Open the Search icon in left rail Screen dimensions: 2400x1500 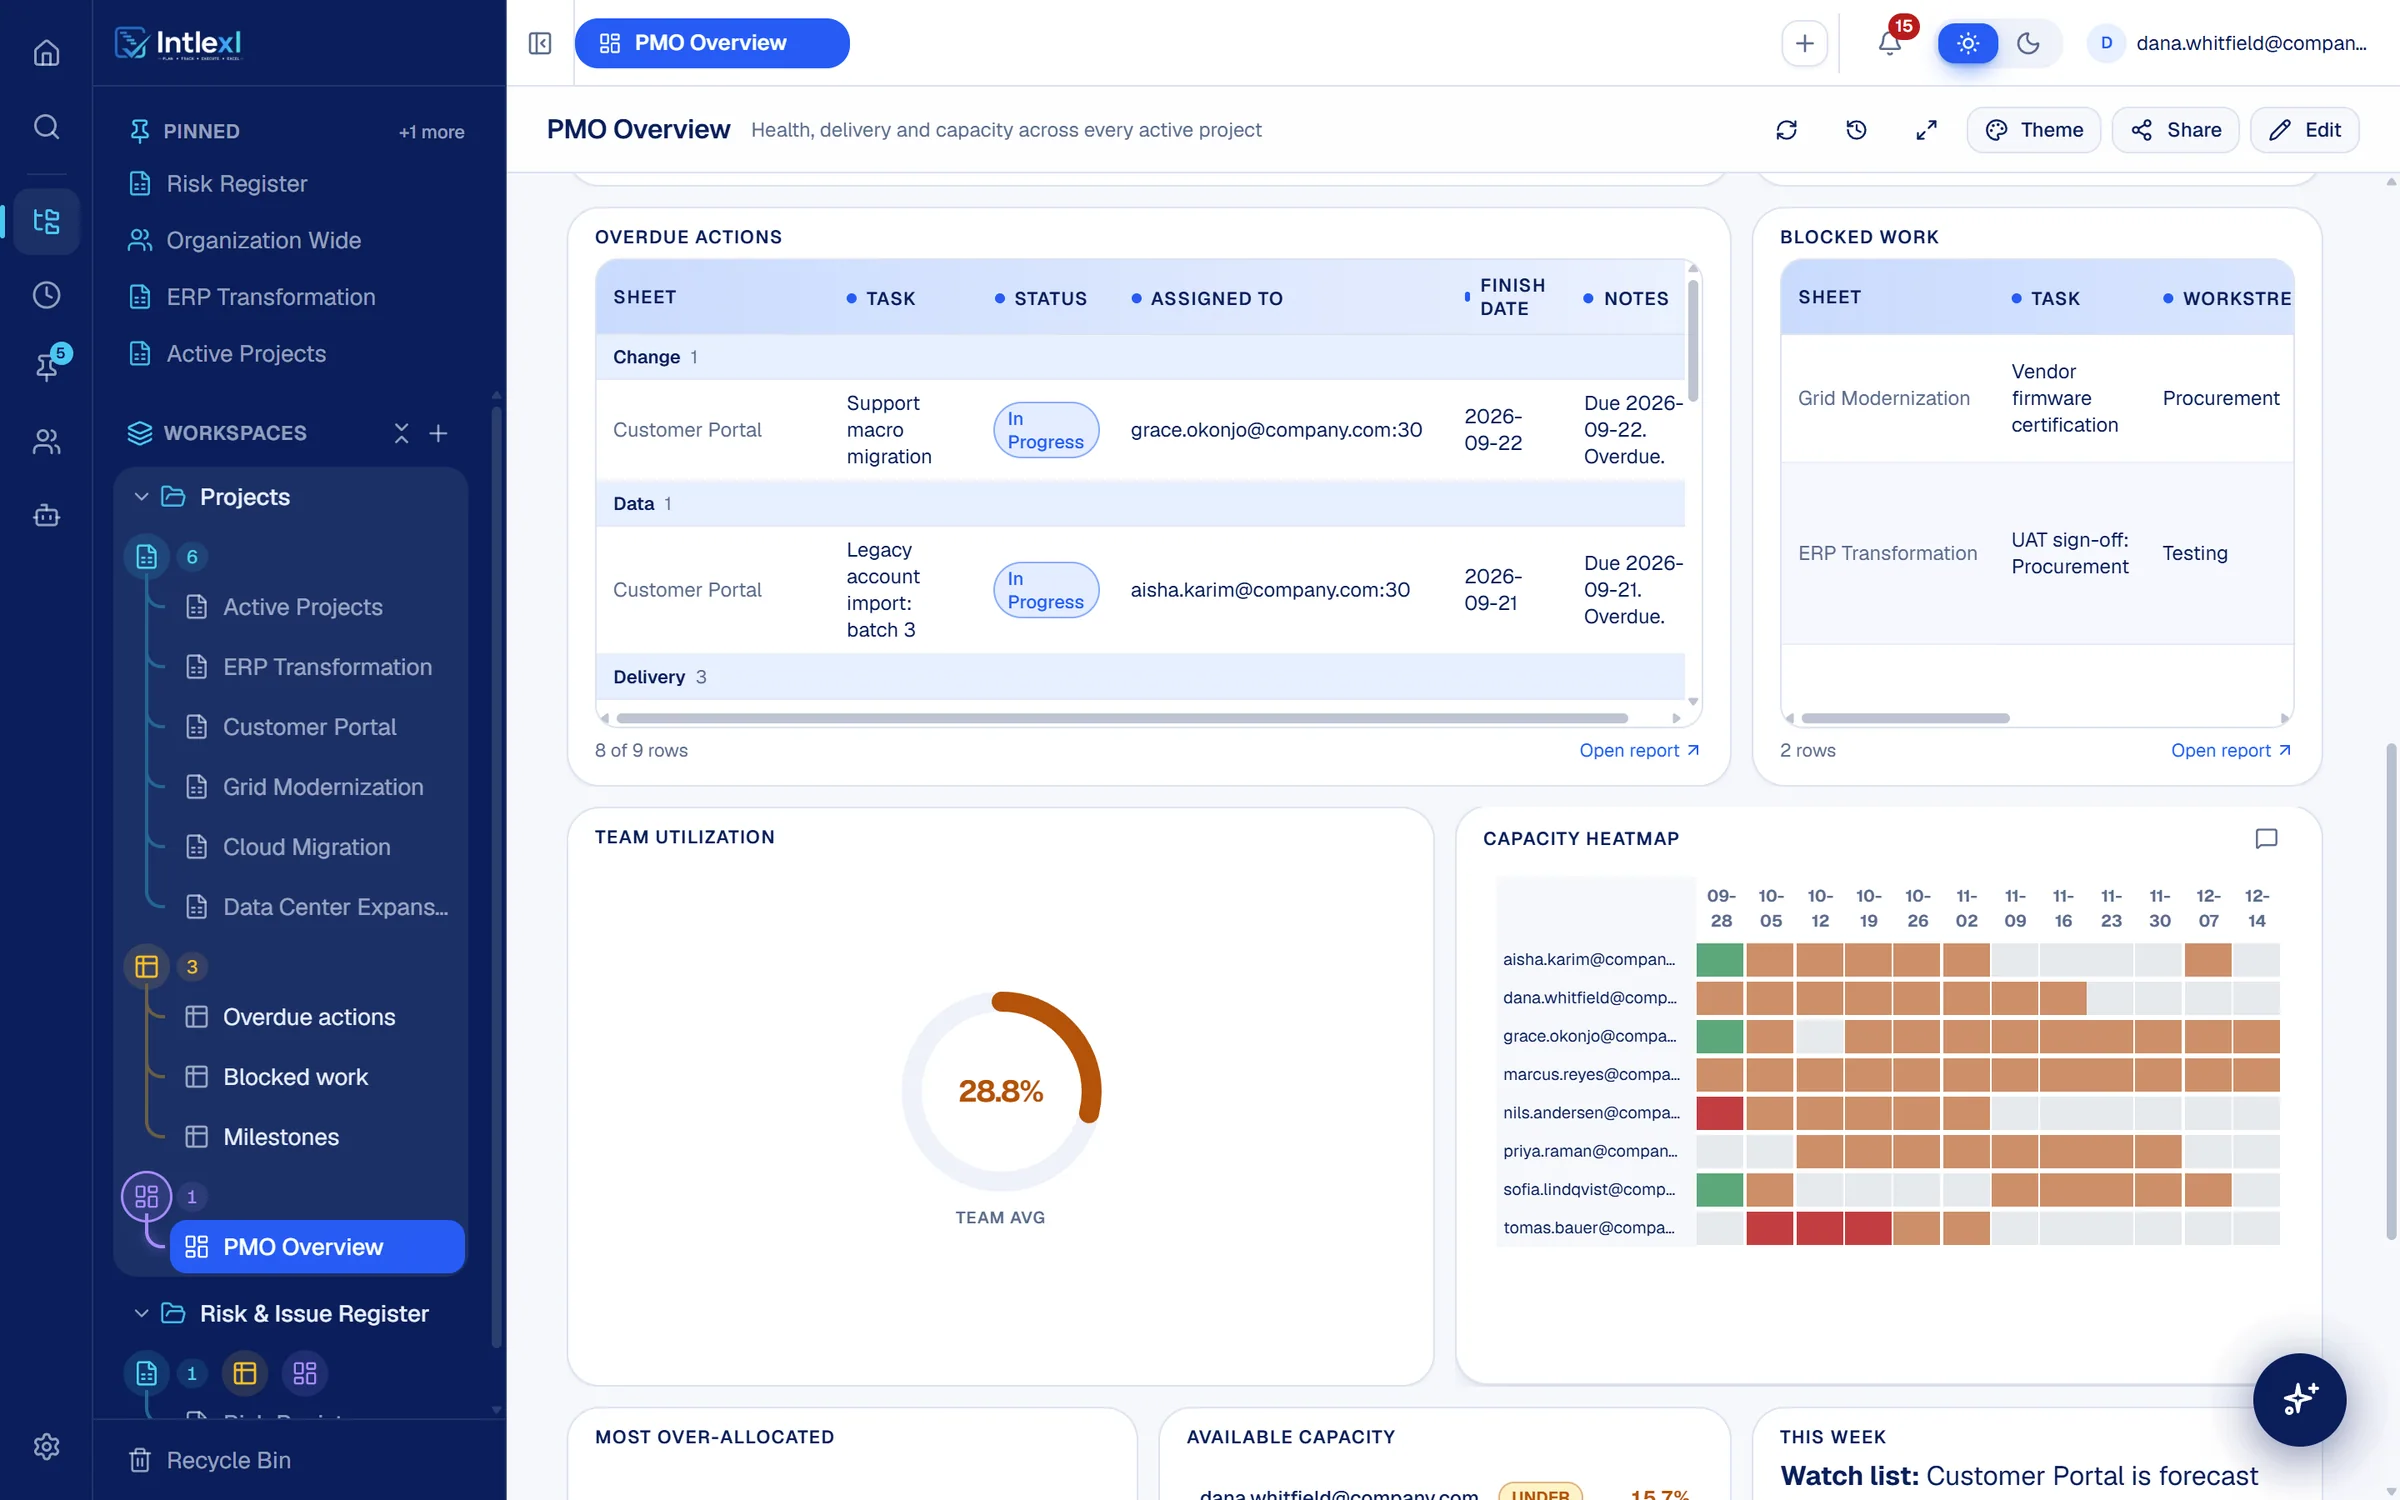pos(46,127)
